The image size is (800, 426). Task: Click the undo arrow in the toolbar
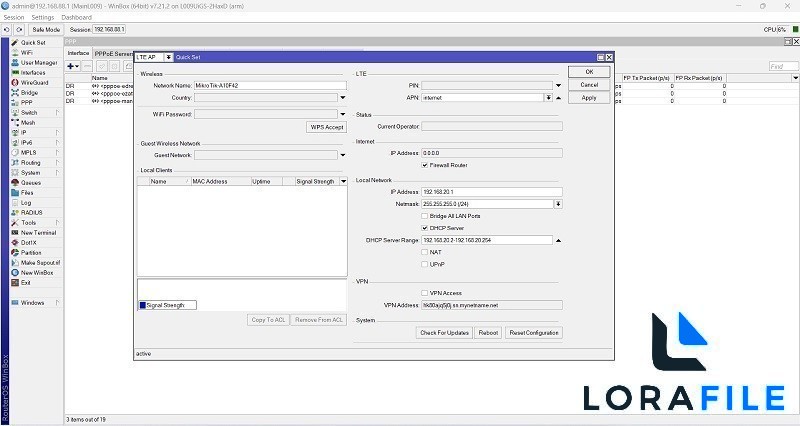[7, 30]
